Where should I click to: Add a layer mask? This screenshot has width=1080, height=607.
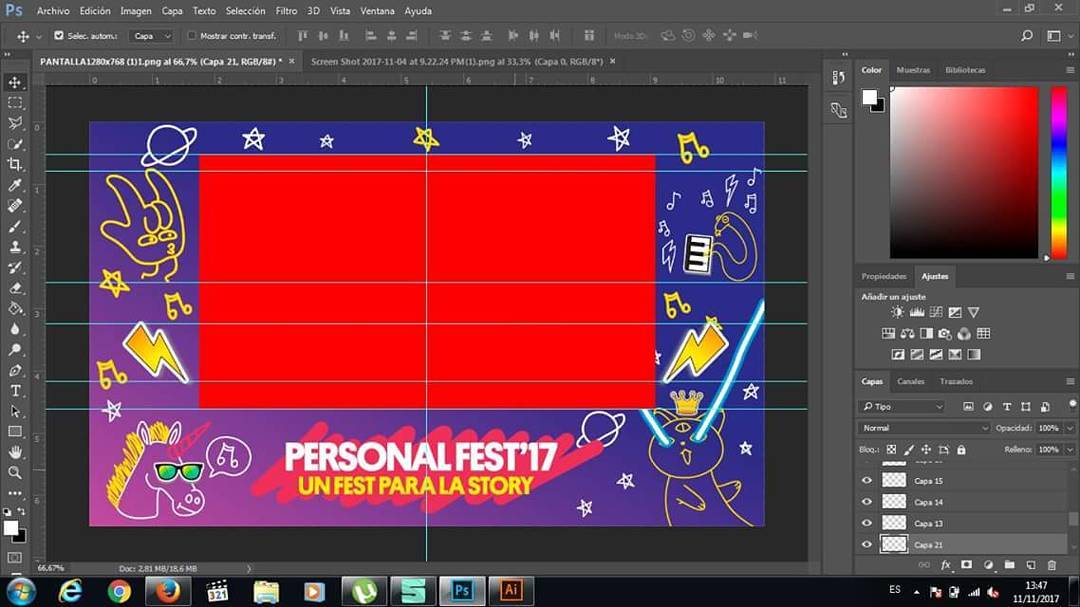coord(966,565)
